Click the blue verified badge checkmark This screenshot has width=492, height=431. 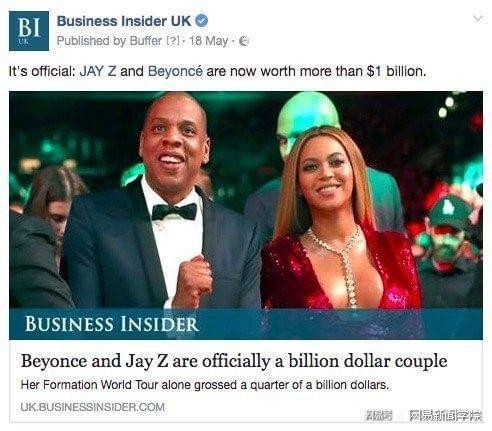click(x=201, y=21)
